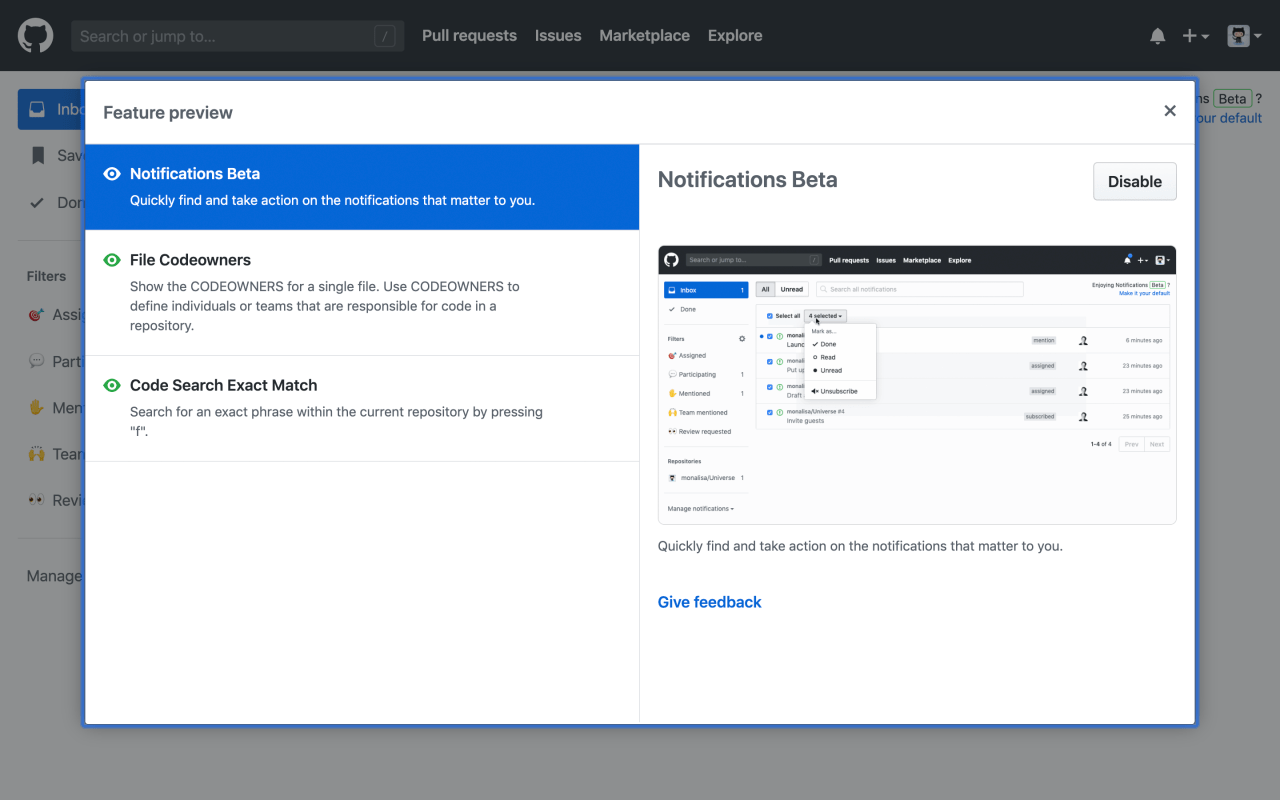The image size is (1280, 800).
Task: Open the Marketplace menu item
Action: coord(644,35)
